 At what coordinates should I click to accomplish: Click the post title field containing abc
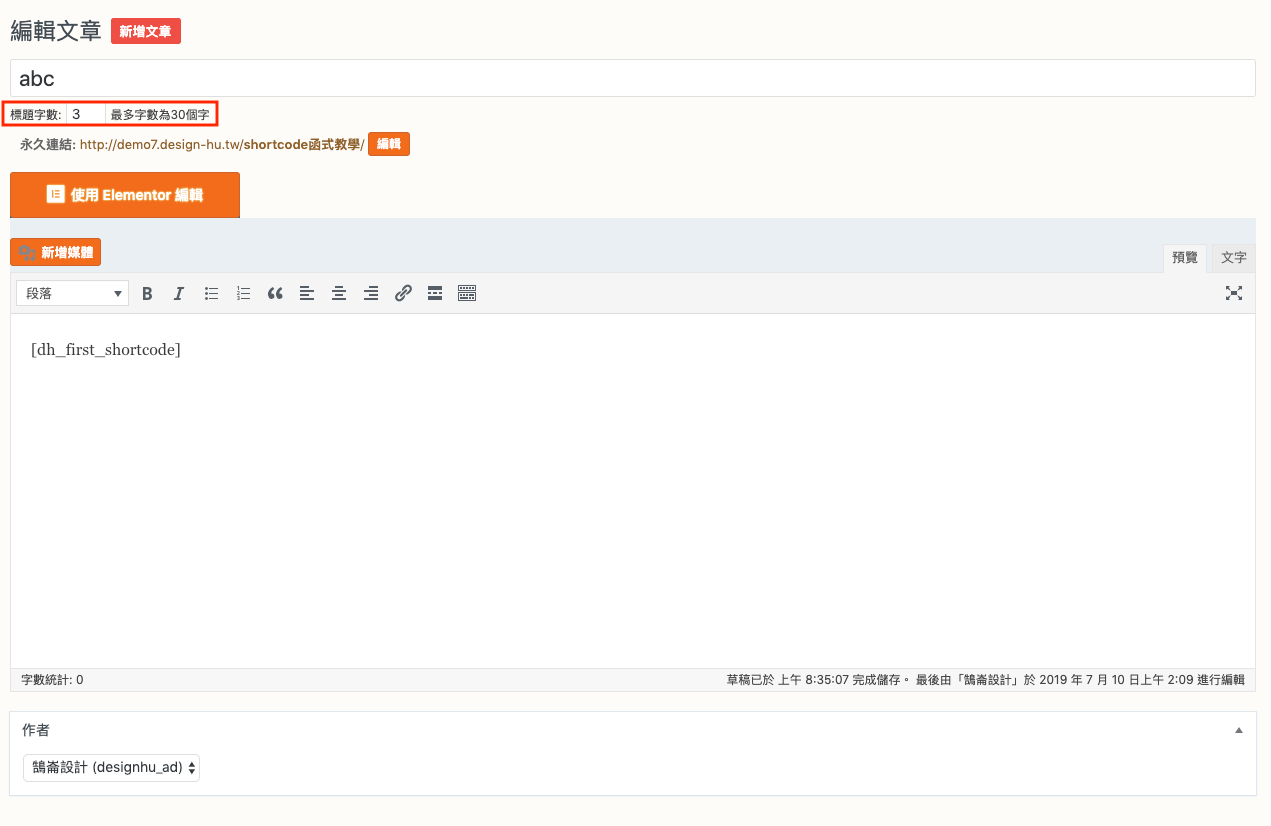[632, 78]
